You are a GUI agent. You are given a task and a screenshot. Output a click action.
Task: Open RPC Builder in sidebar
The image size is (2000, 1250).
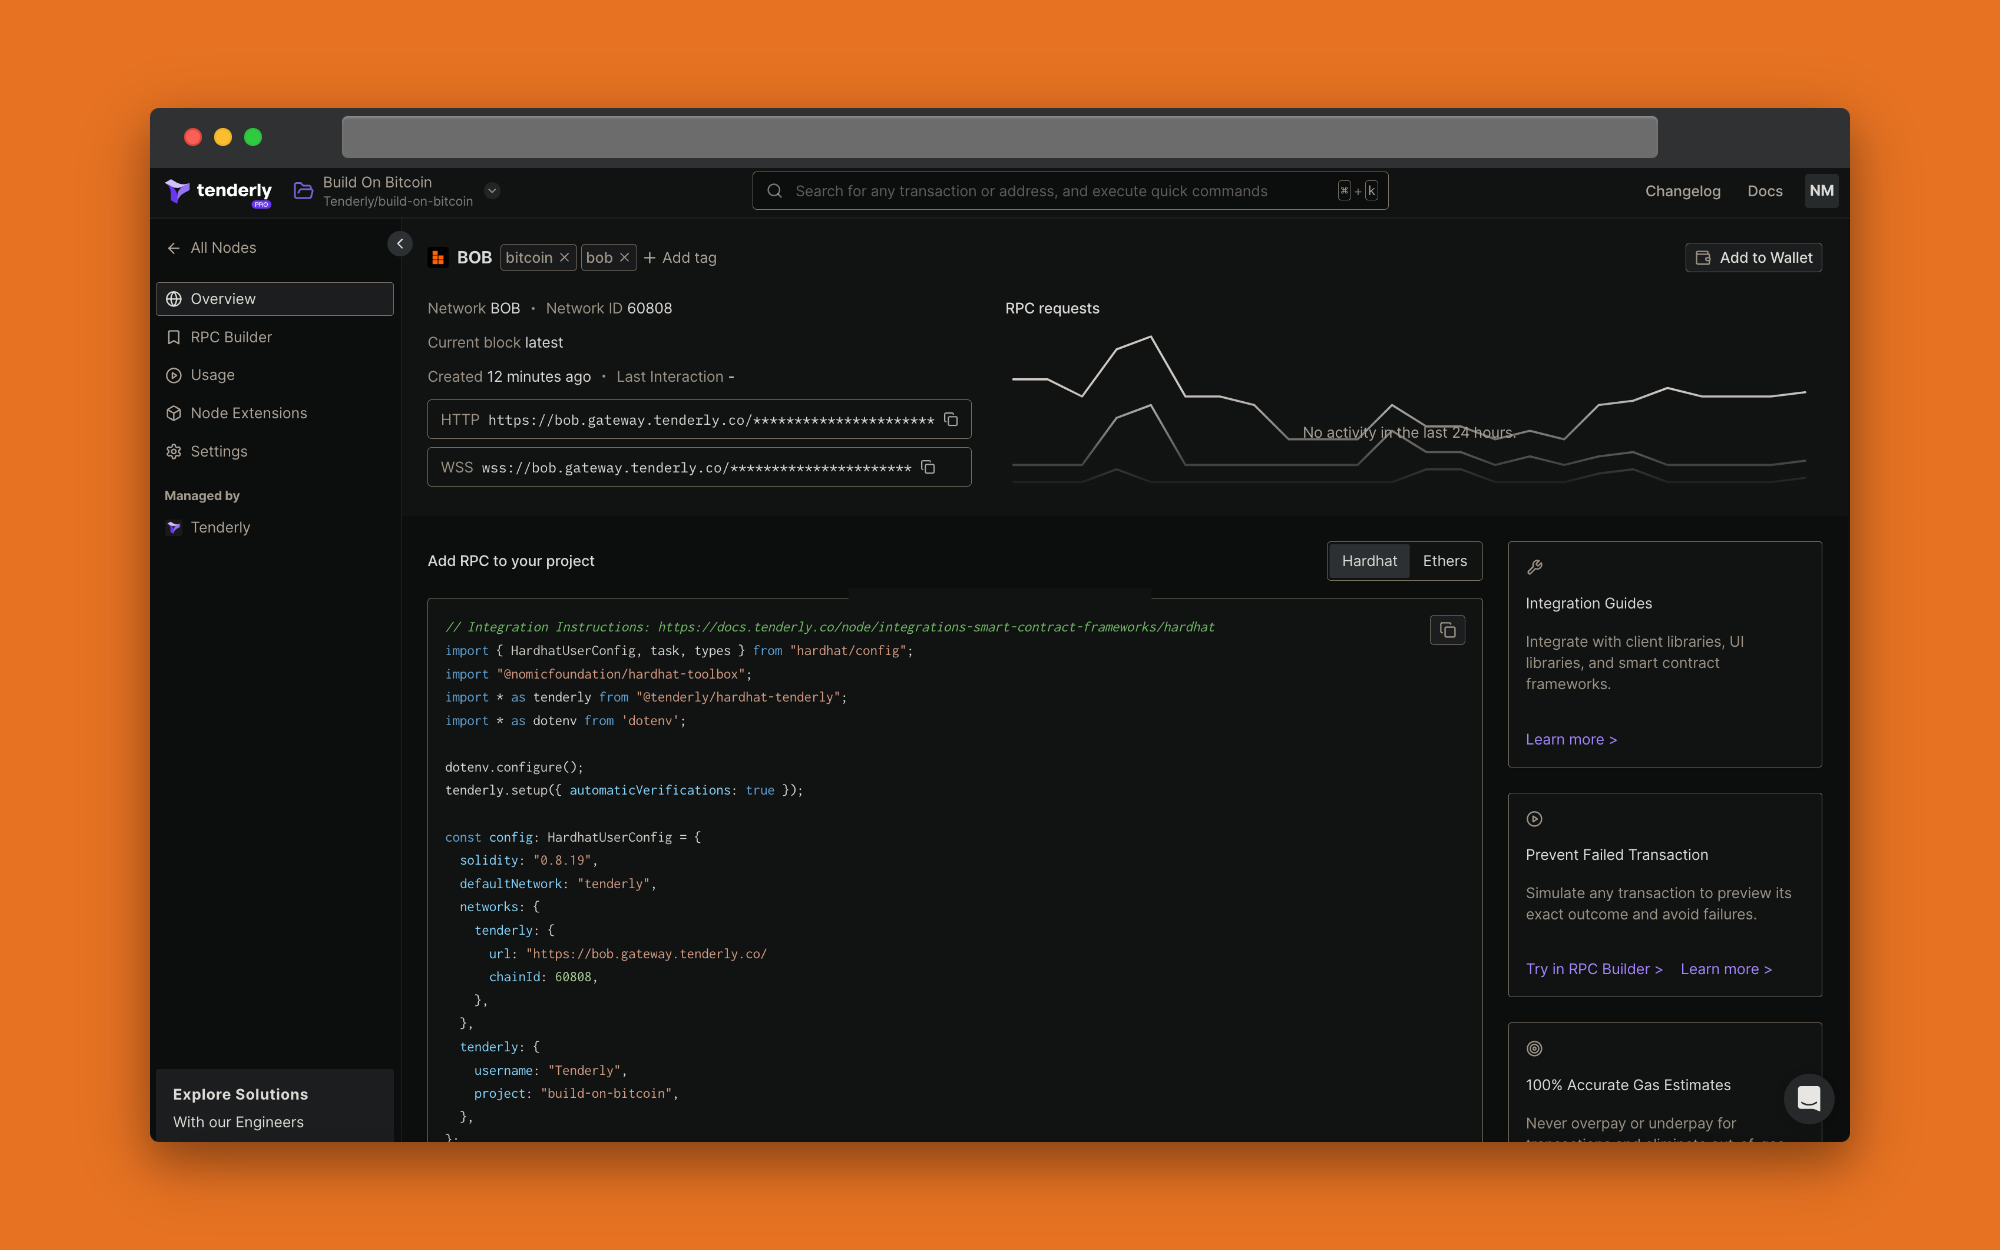(231, 337)
